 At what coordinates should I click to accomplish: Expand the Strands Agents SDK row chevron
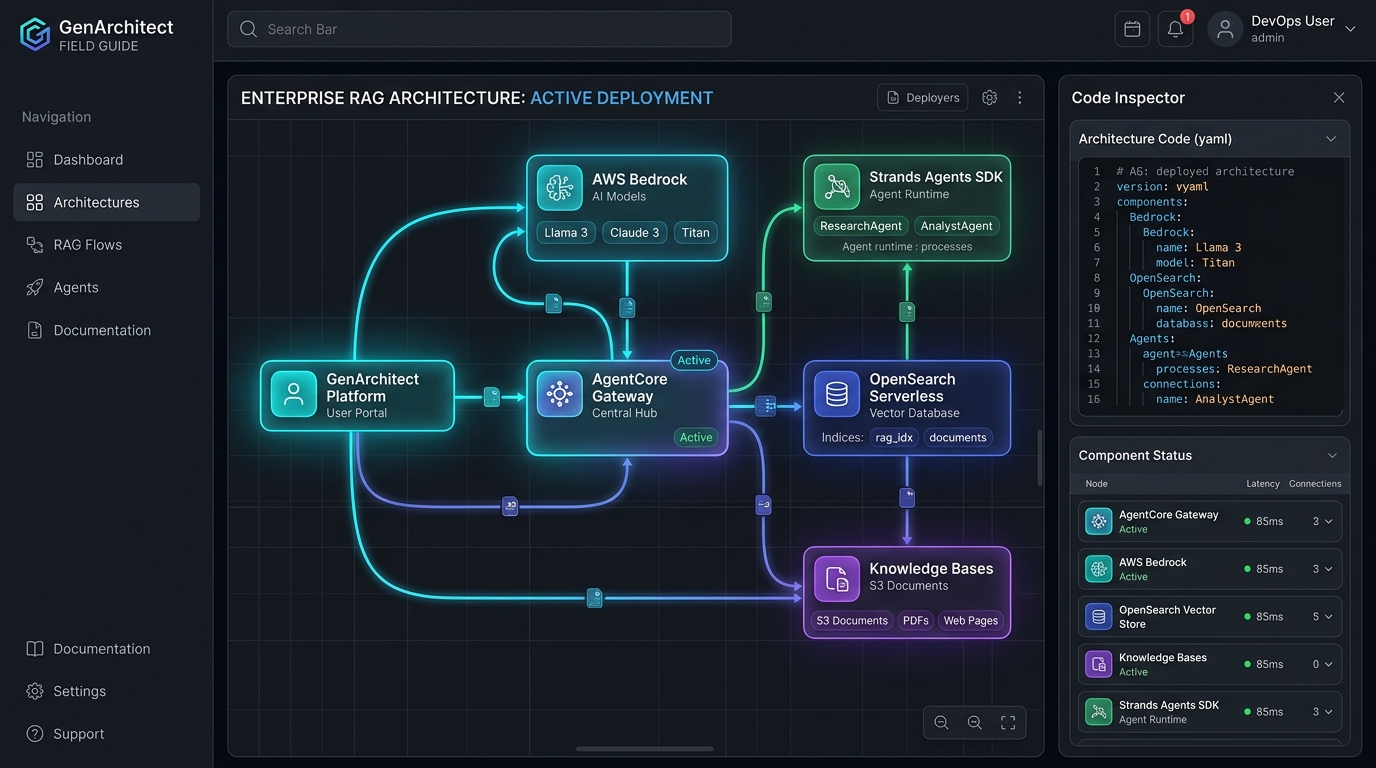pyautogui.click(x=1329, y=712)
